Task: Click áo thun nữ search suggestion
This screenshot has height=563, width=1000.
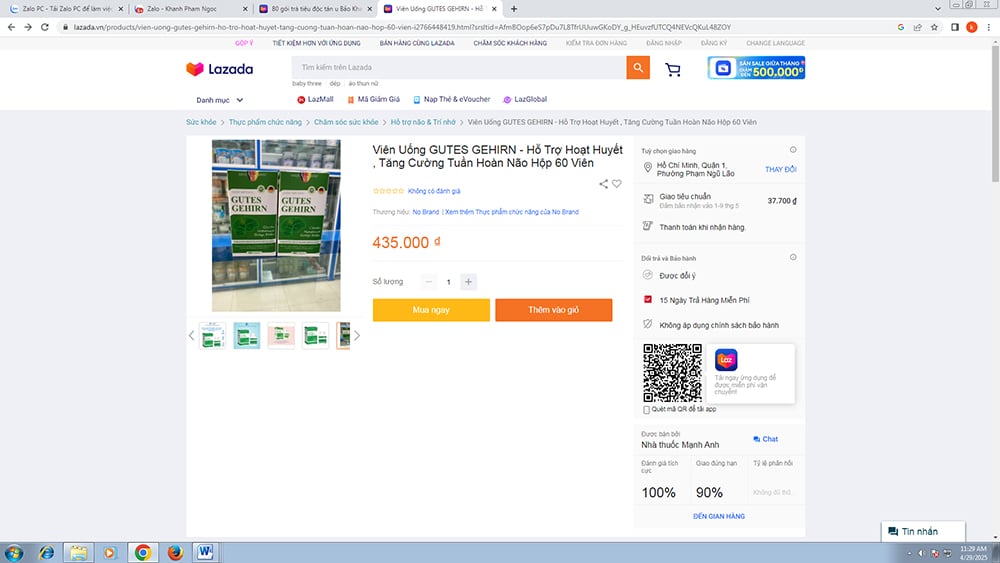Action: tap(363, 84)
